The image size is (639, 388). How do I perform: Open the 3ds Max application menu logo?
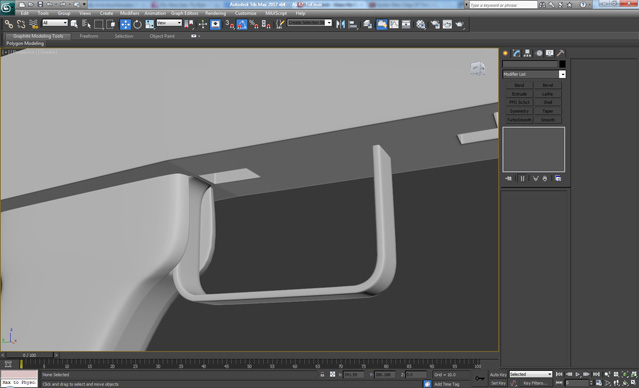point(7,7)
